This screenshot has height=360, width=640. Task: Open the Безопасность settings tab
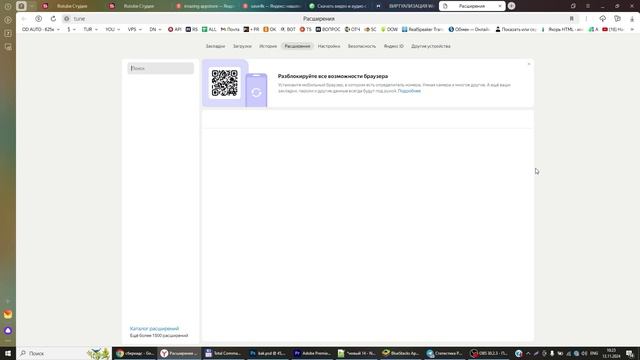(x=362, y=46)
